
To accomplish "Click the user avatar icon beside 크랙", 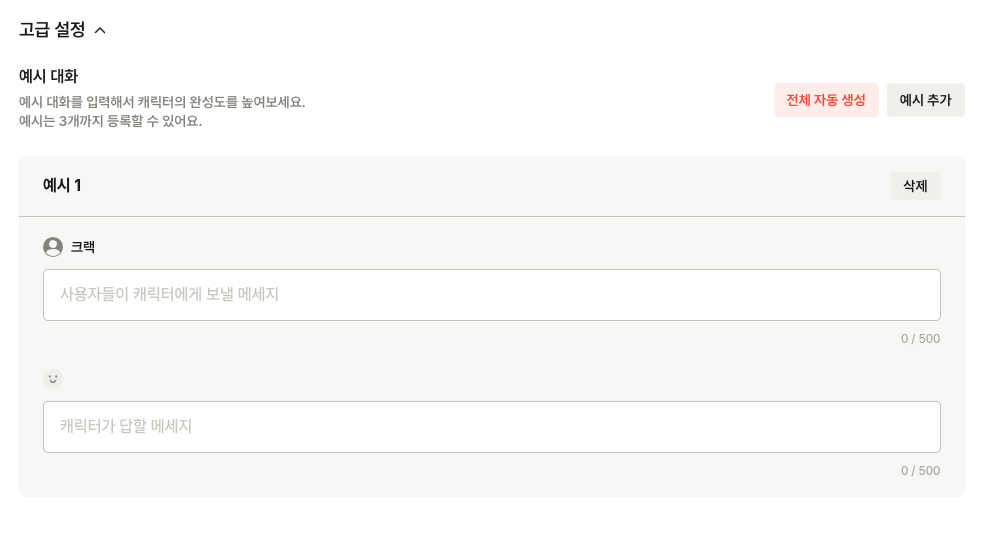I will click(x=53, y=246).
